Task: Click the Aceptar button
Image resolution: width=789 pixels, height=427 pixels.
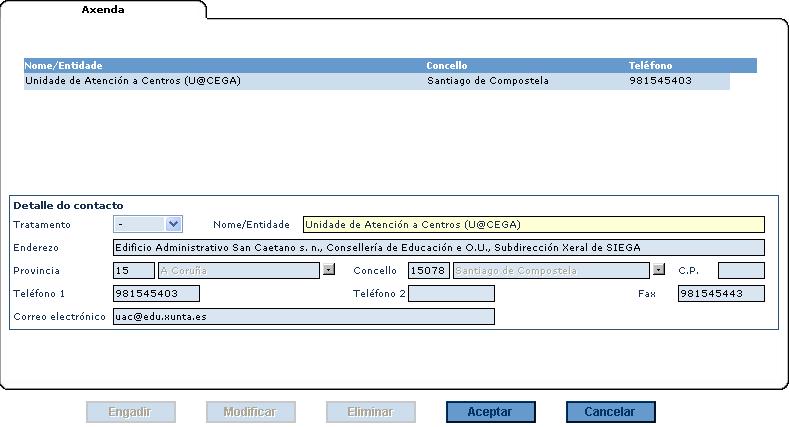Action: [x=490, y=412]
